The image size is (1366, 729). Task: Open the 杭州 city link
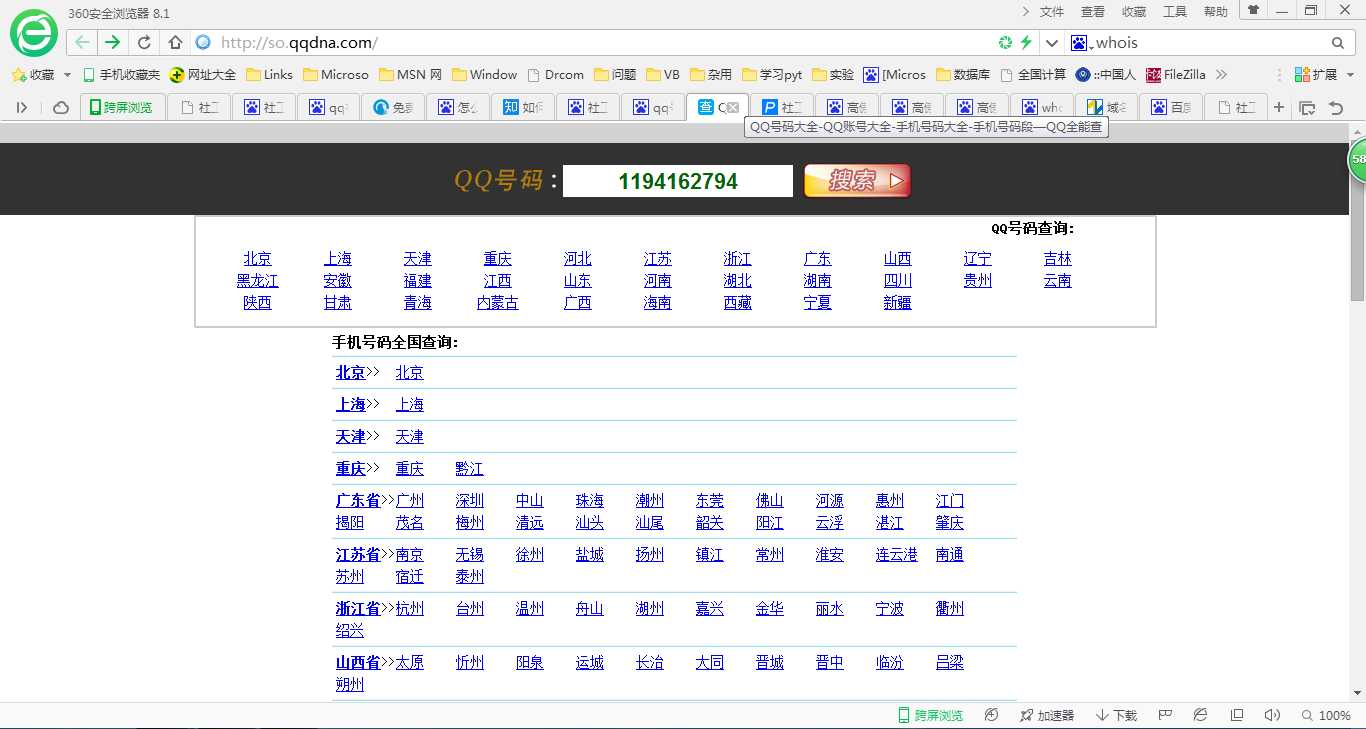pyautogui.click(x=410, y=609)
